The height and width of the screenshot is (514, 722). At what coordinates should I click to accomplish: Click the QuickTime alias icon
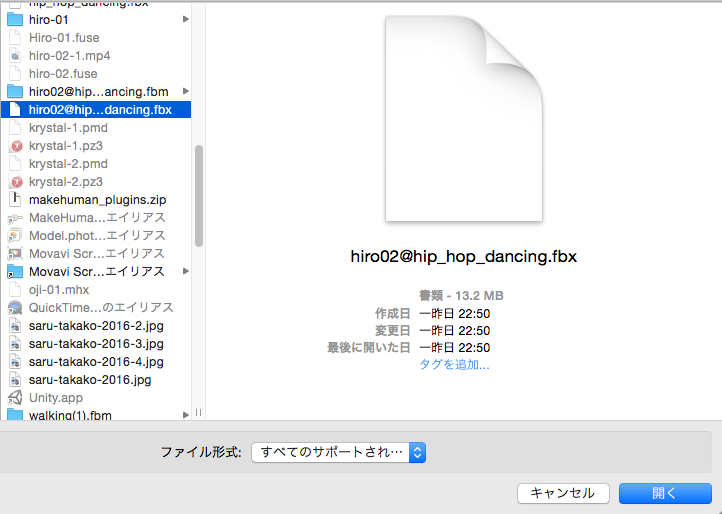coord(15,308)
